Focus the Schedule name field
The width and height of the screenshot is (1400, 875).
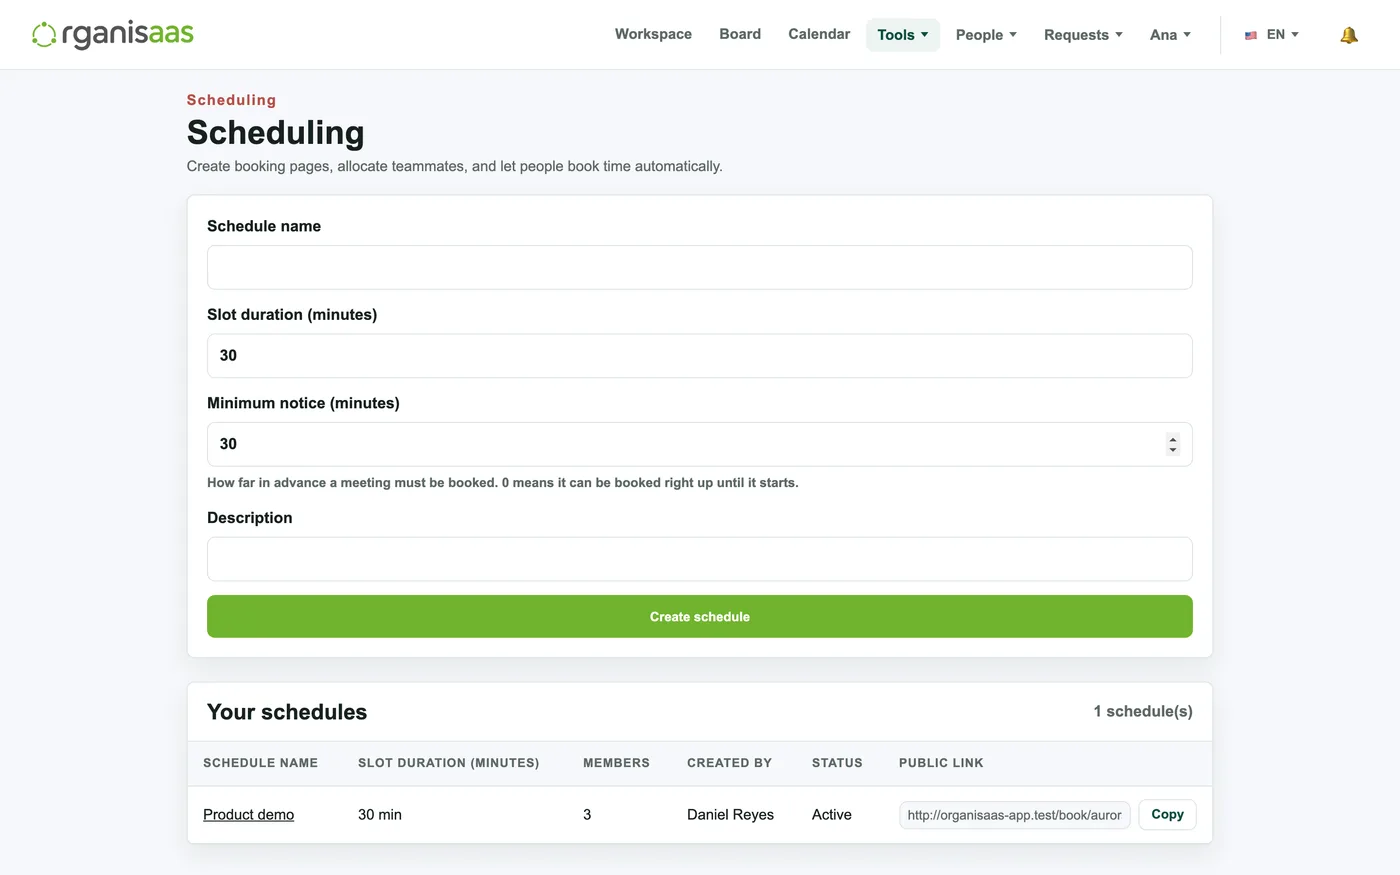(x=700, y=268)
